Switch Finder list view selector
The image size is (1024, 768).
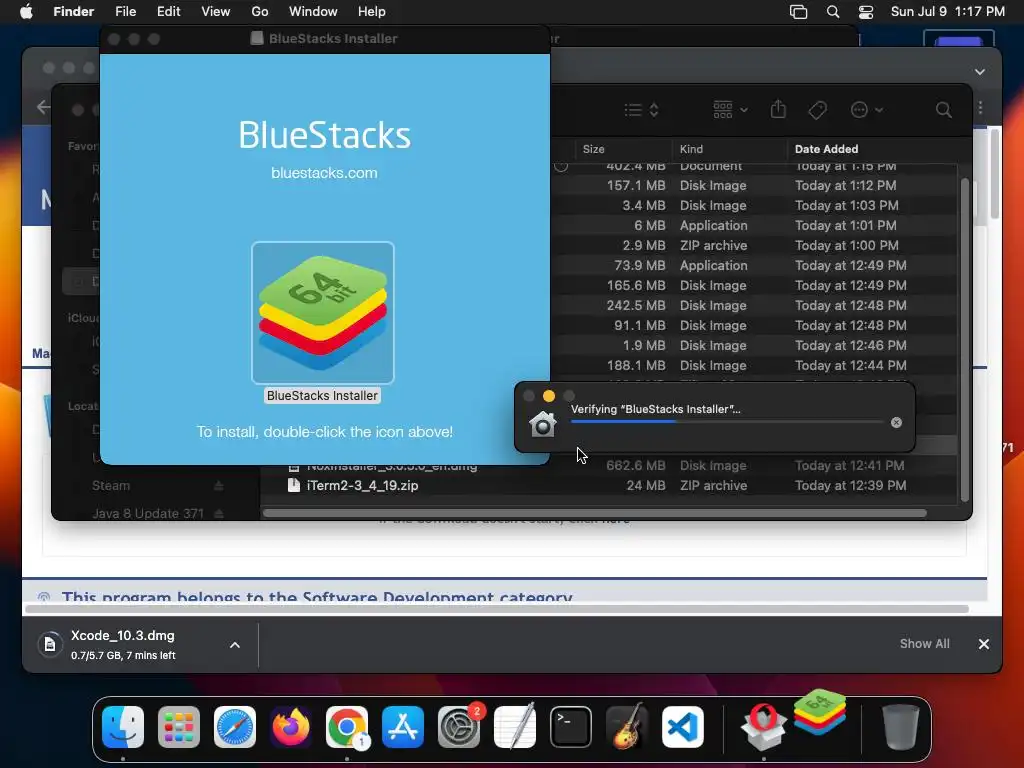(x=641, y=110)
